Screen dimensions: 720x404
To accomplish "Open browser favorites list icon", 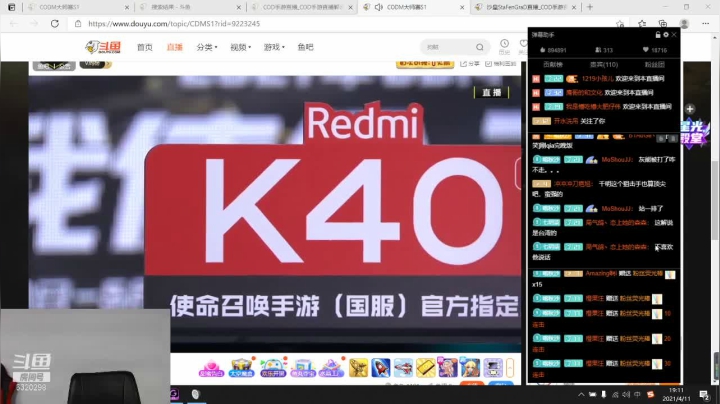I will 641,23.
